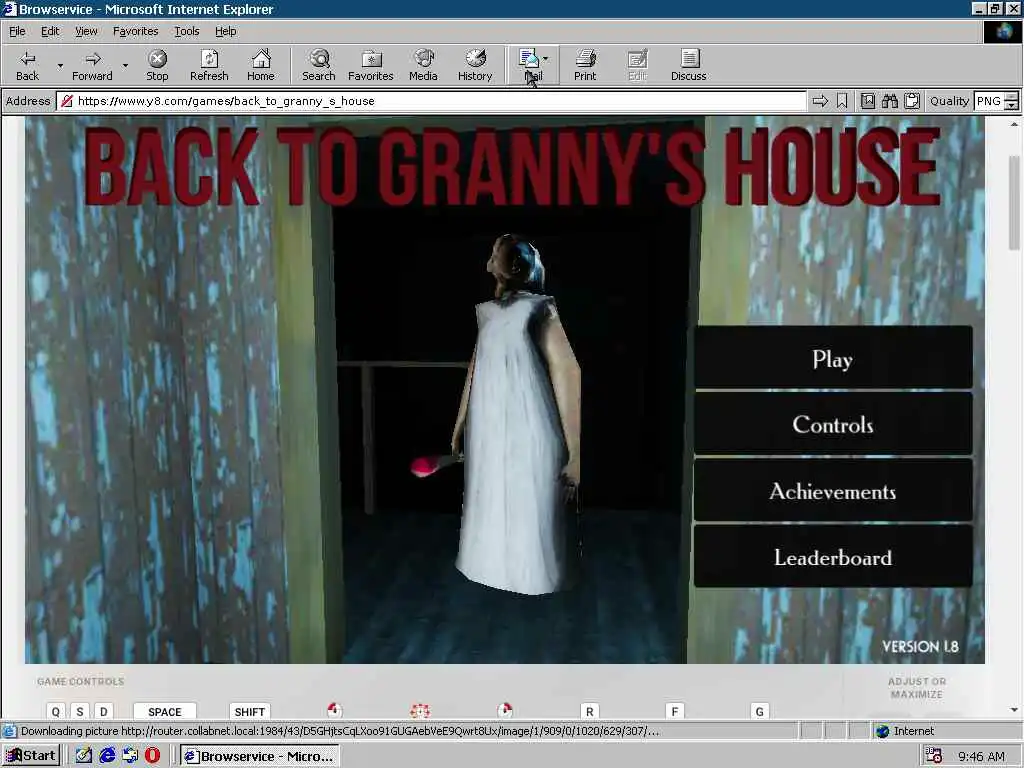
Task: Click the 9:46 AM taskbar clock
Action: click(x=981, y=756)
